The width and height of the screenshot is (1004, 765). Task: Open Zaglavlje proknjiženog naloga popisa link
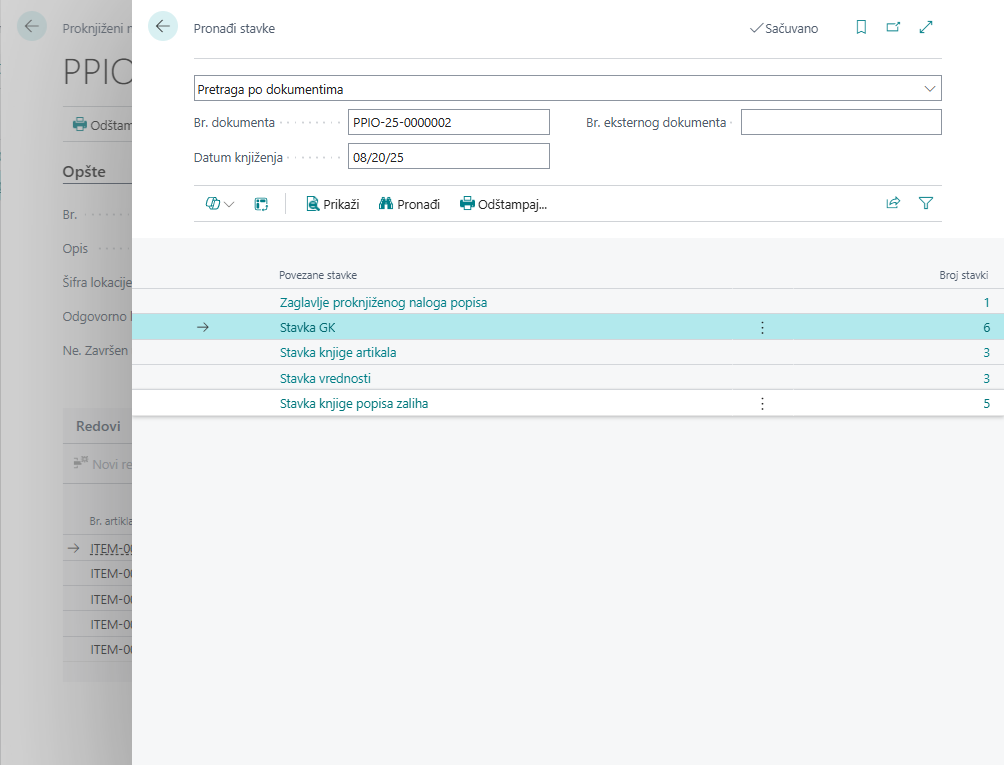point(383,302)
